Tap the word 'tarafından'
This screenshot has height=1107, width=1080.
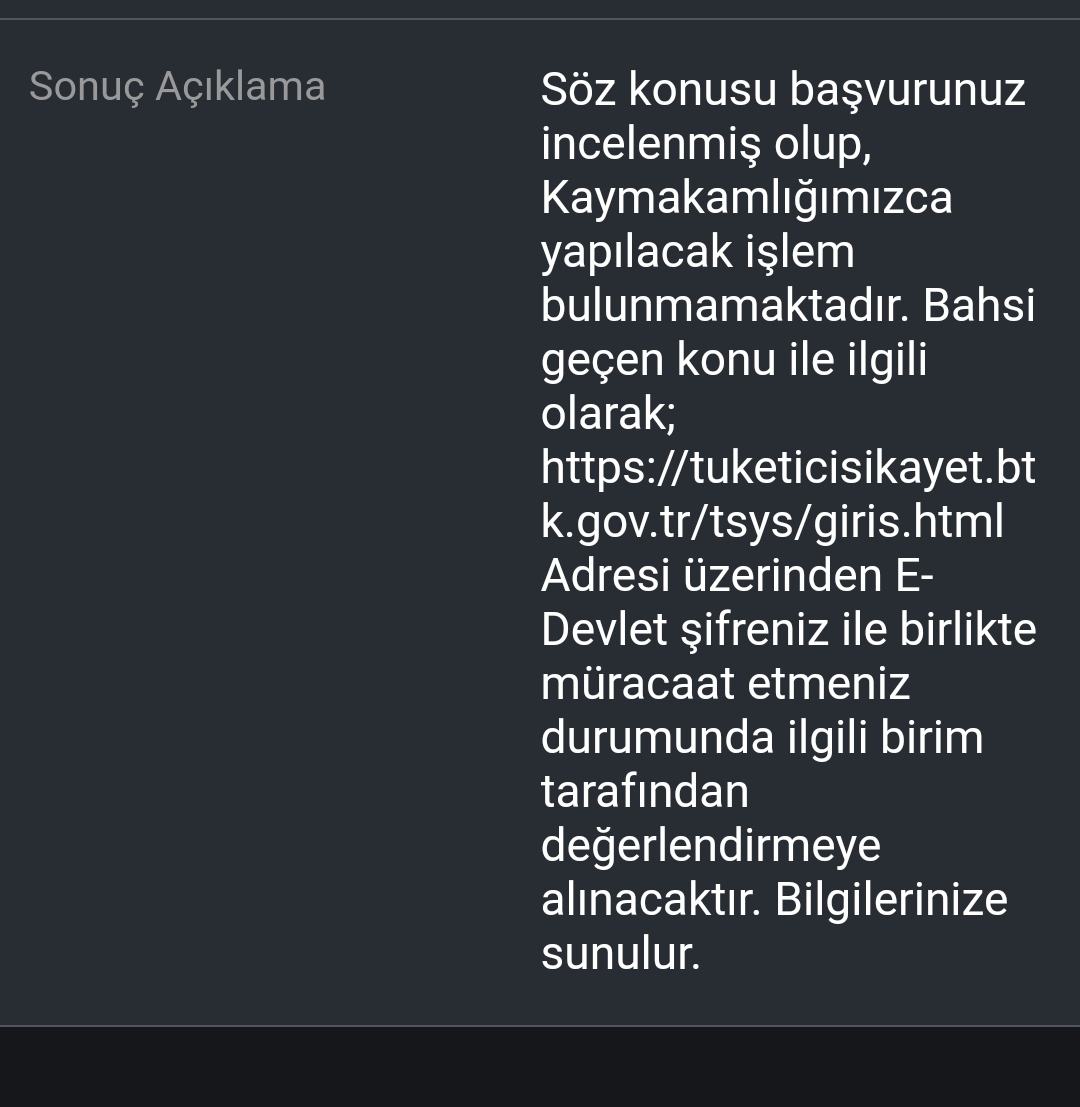(x=644, y=791)
